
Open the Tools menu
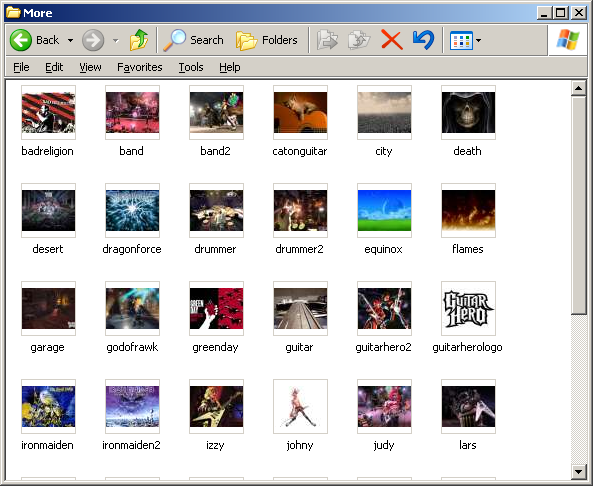coord(191,67)
